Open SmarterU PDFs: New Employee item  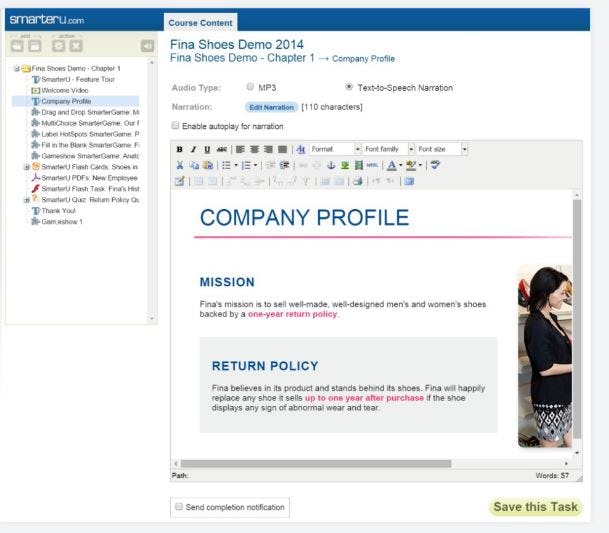click(90, 178)
